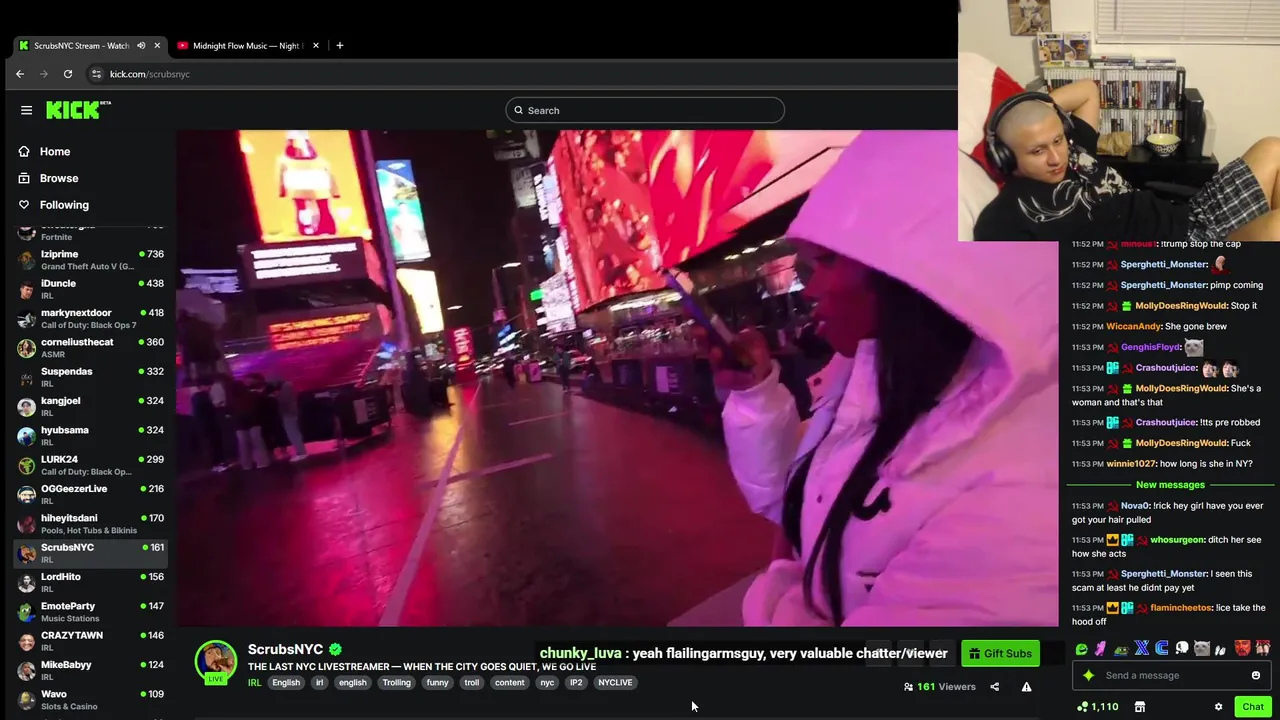Image resolution: width=1280 pixels, height=720 pixels.
Task: Open kangjoel channel in sidebar
Action: pos(90,407)
